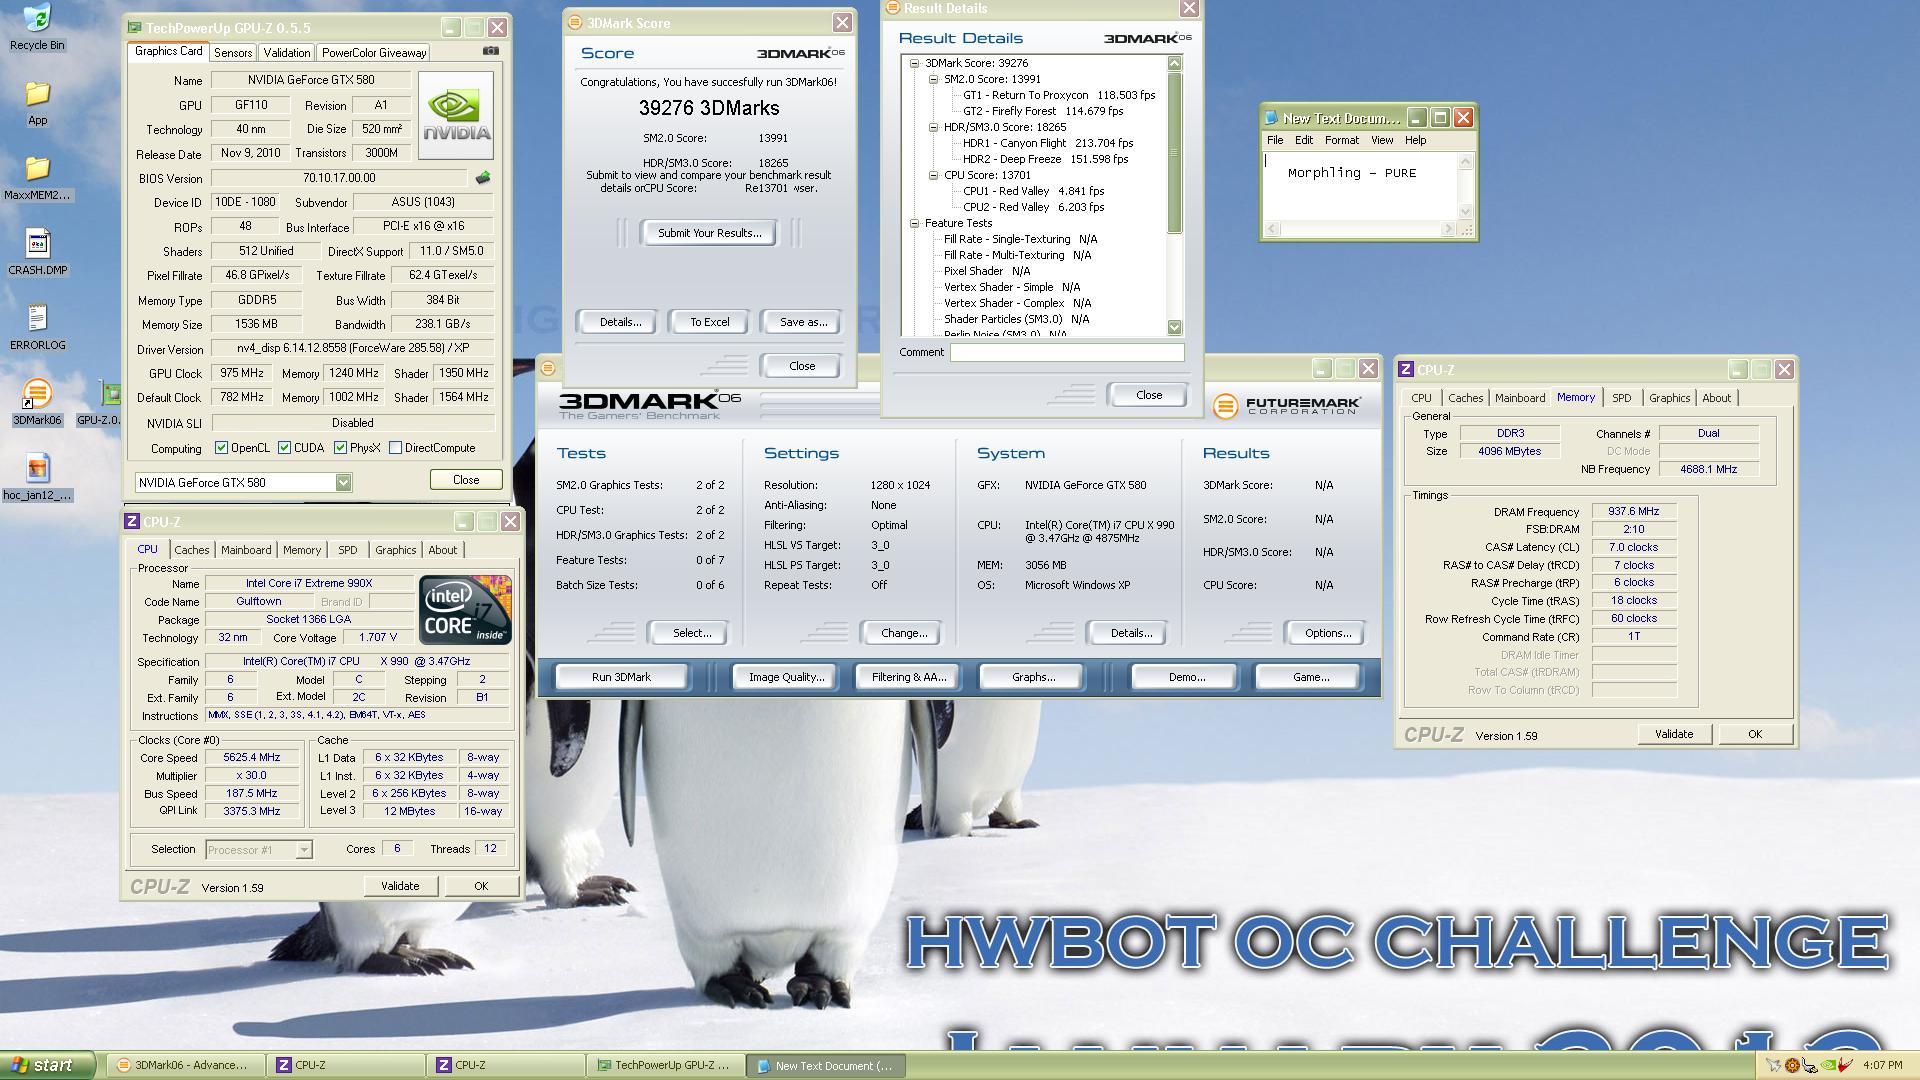Screen dimensions: 1920x1080
Task: Toggle the PhysX checkbox
Action: pyautogui.click(x=341, y=448)
